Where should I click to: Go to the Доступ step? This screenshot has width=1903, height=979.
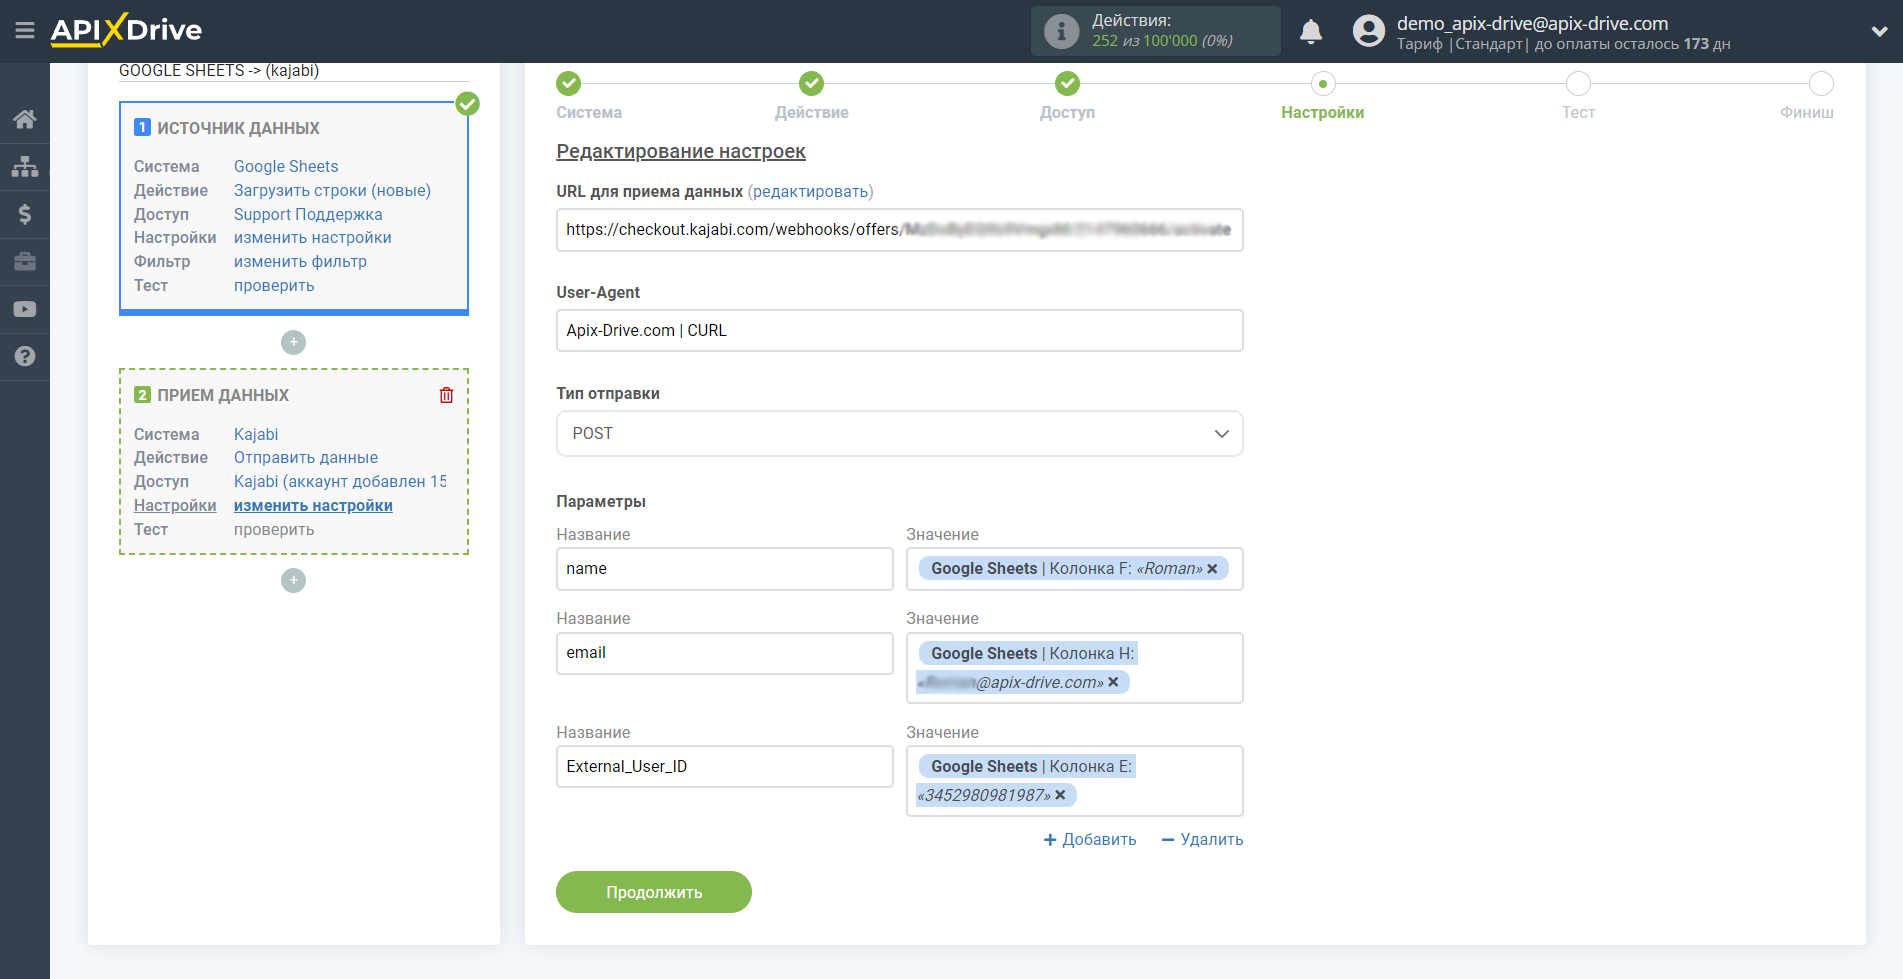coord(1067,84)
